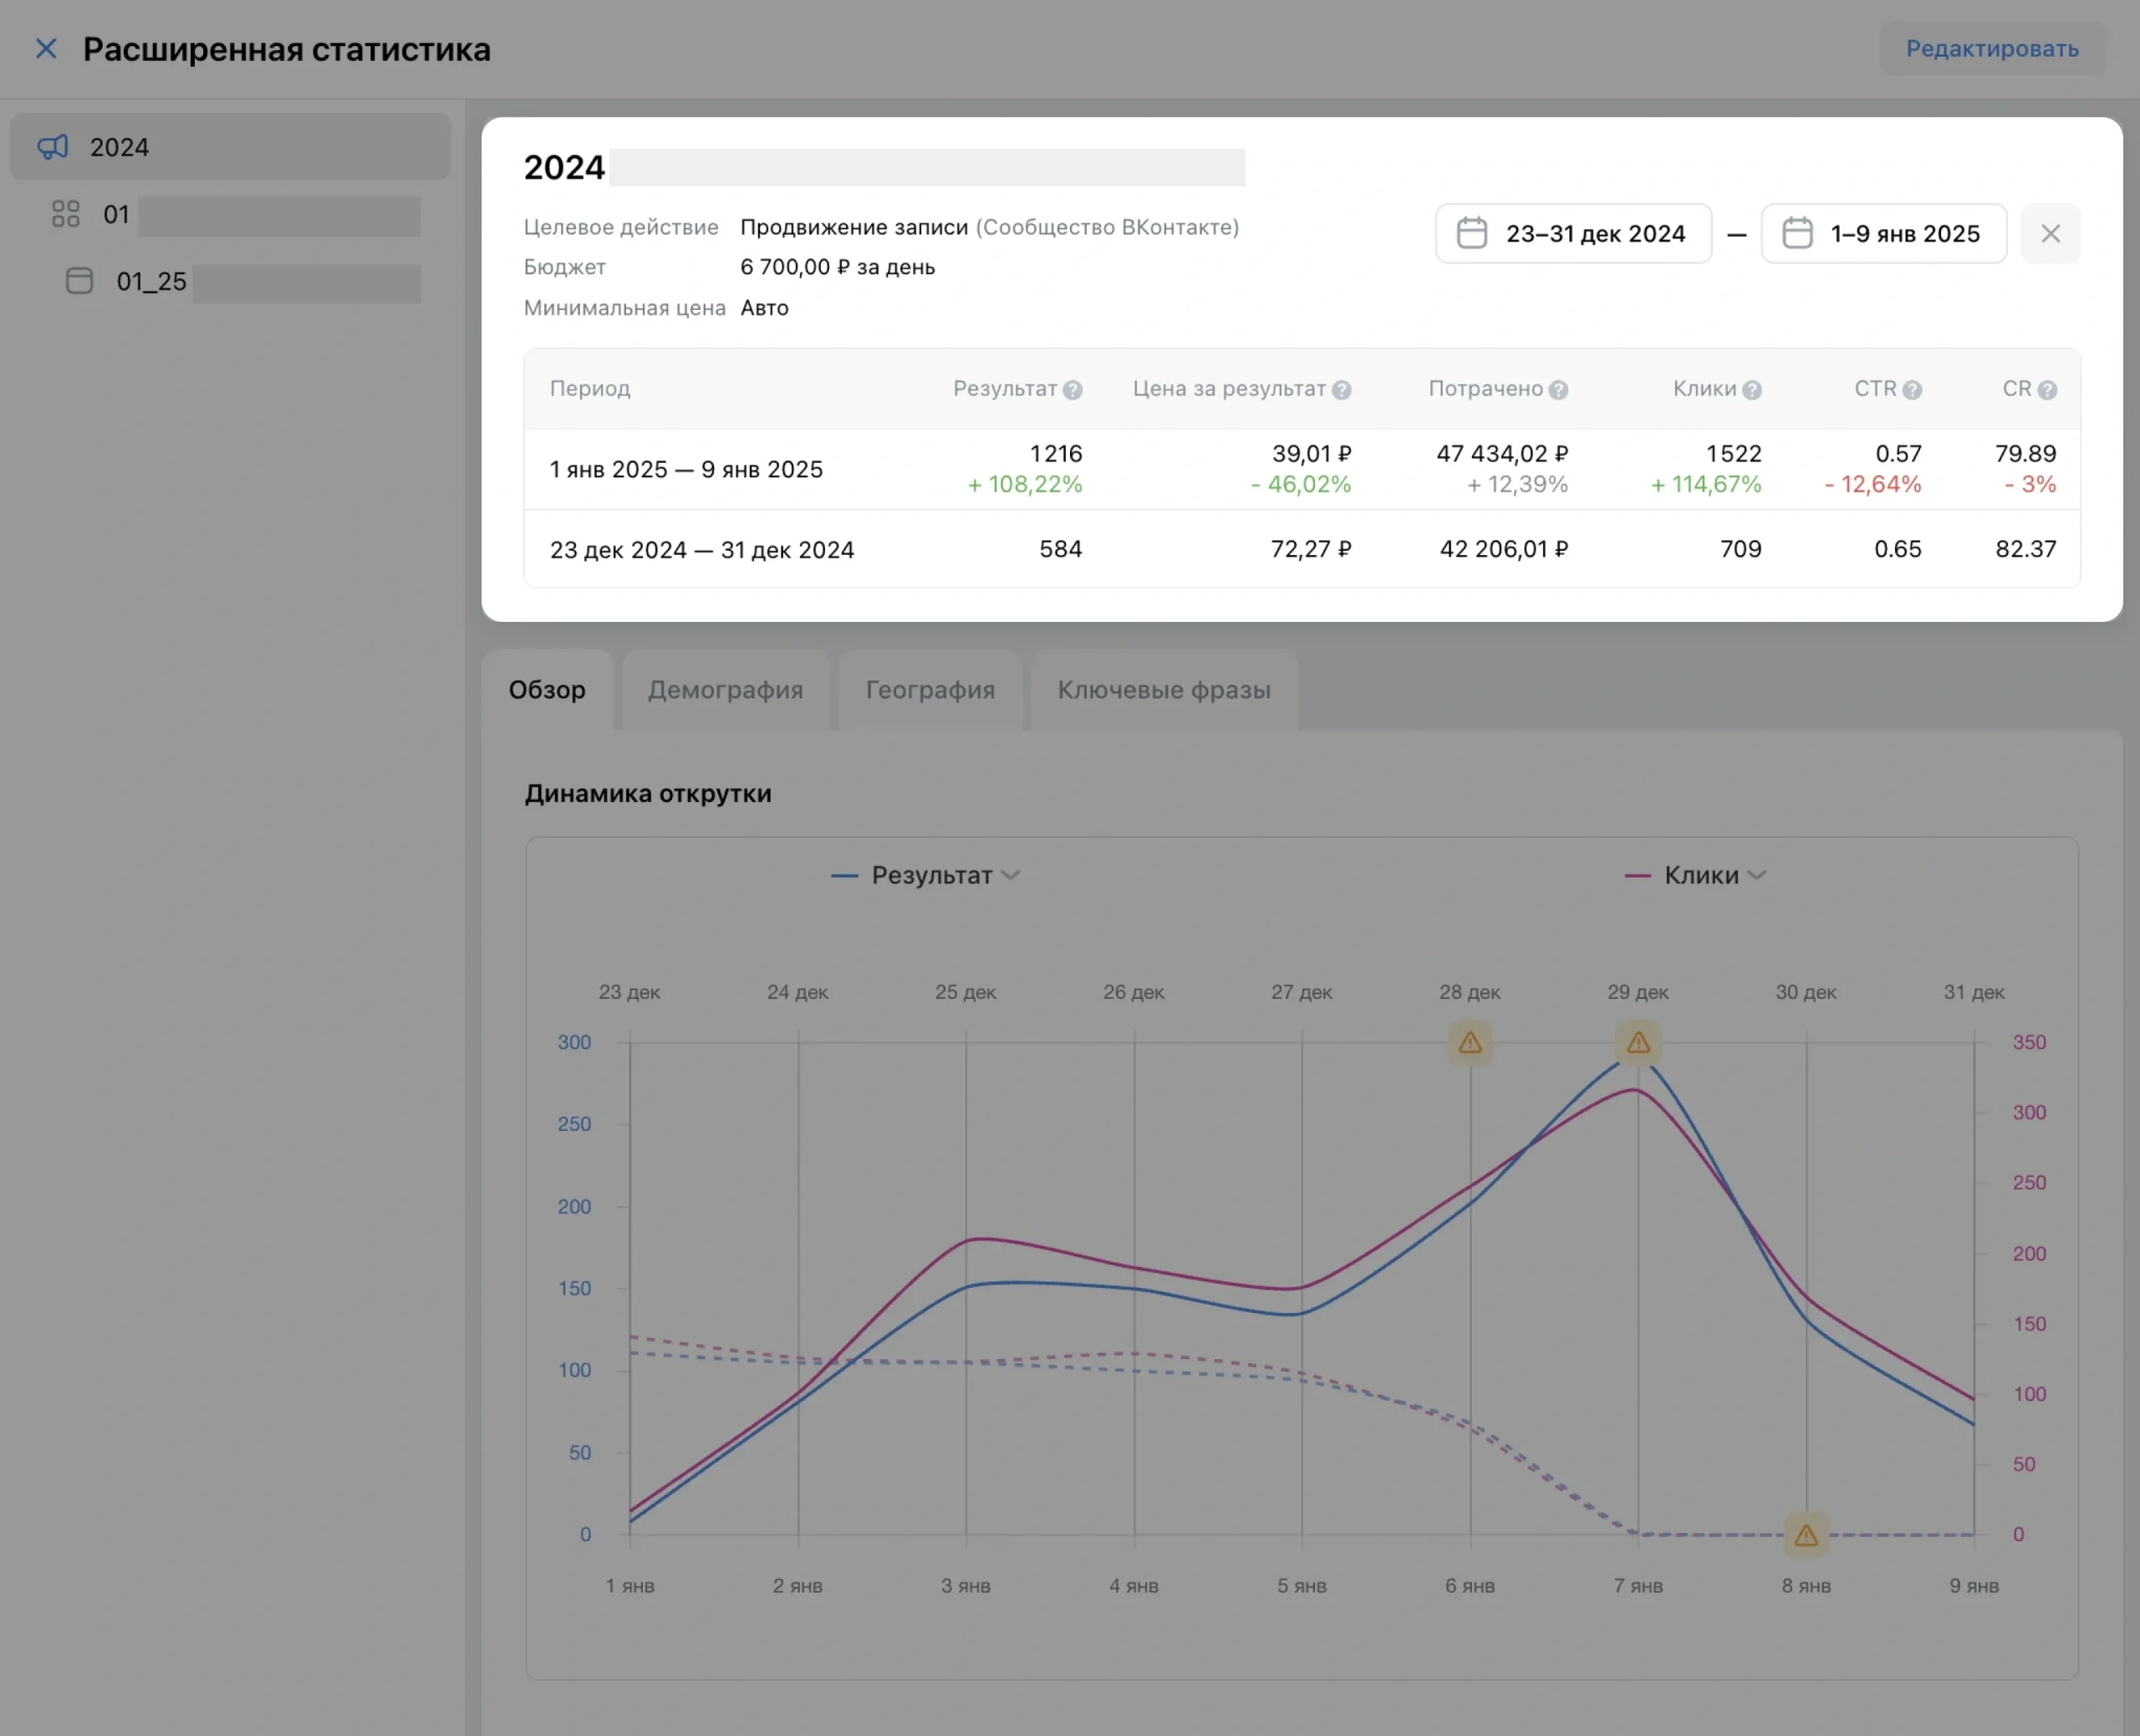The width and height of the screenshot is (2140, 1736).
Task: Switch to the Демография tab
Action: click(725, 690)
